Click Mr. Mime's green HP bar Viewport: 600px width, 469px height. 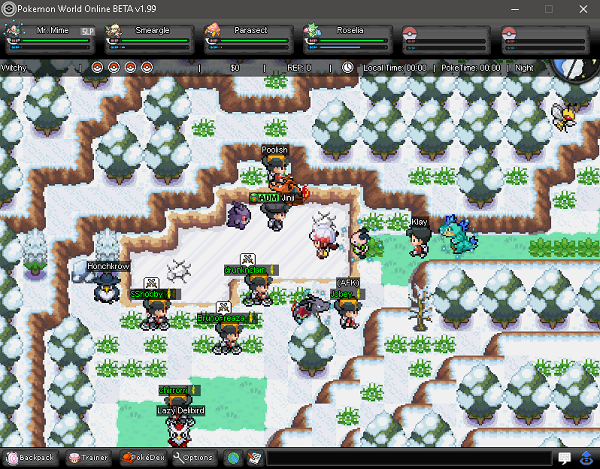click(55, 41)
